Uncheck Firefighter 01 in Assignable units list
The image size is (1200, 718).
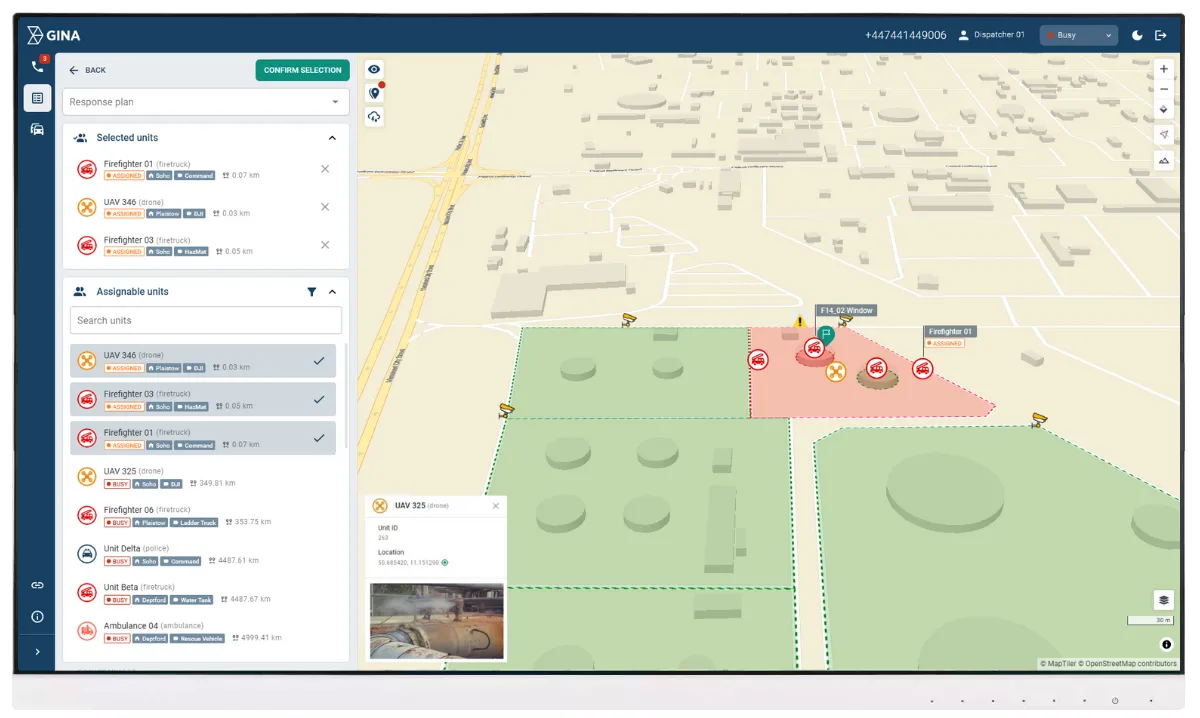(x=320, y=437)
